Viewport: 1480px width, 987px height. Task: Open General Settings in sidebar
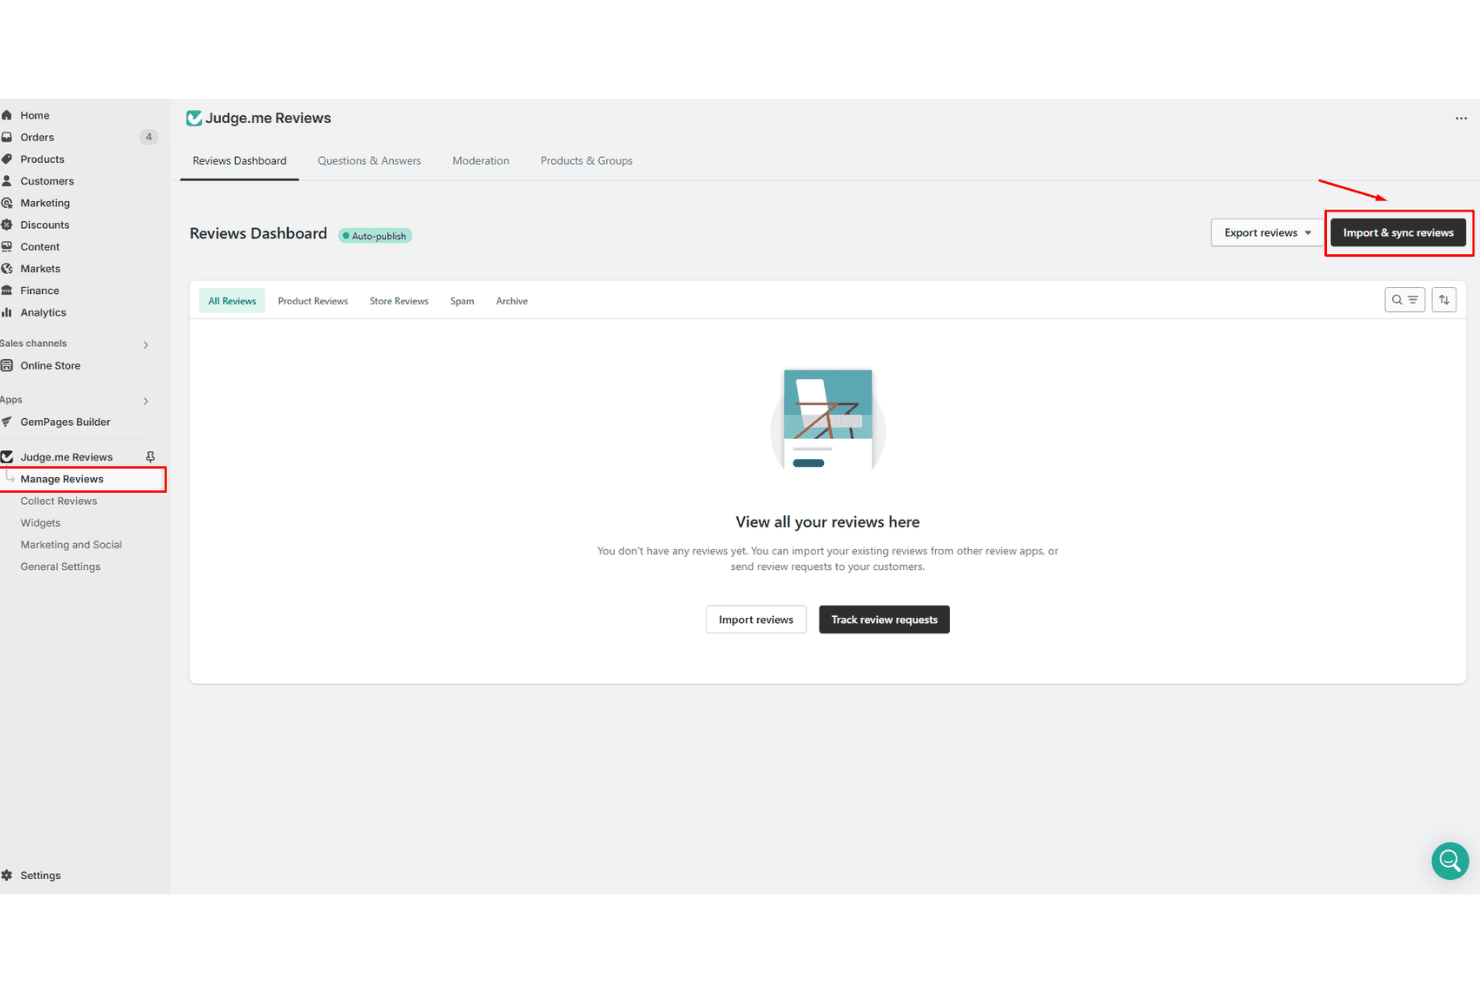click(61, 567)
